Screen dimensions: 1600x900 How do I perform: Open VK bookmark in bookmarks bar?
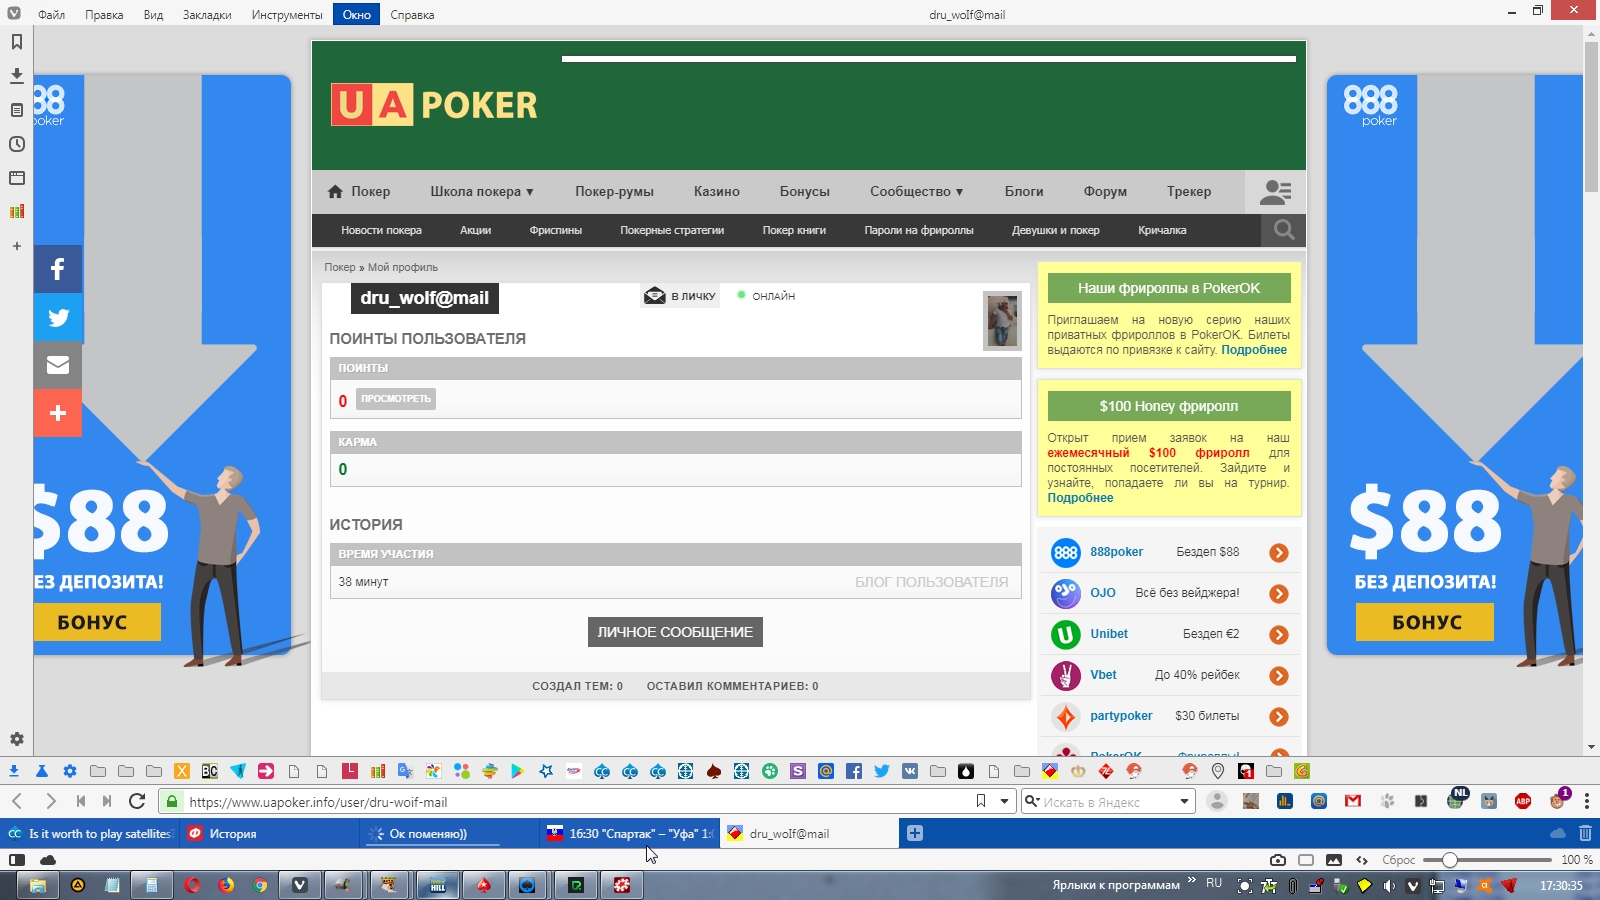[910, 771]
